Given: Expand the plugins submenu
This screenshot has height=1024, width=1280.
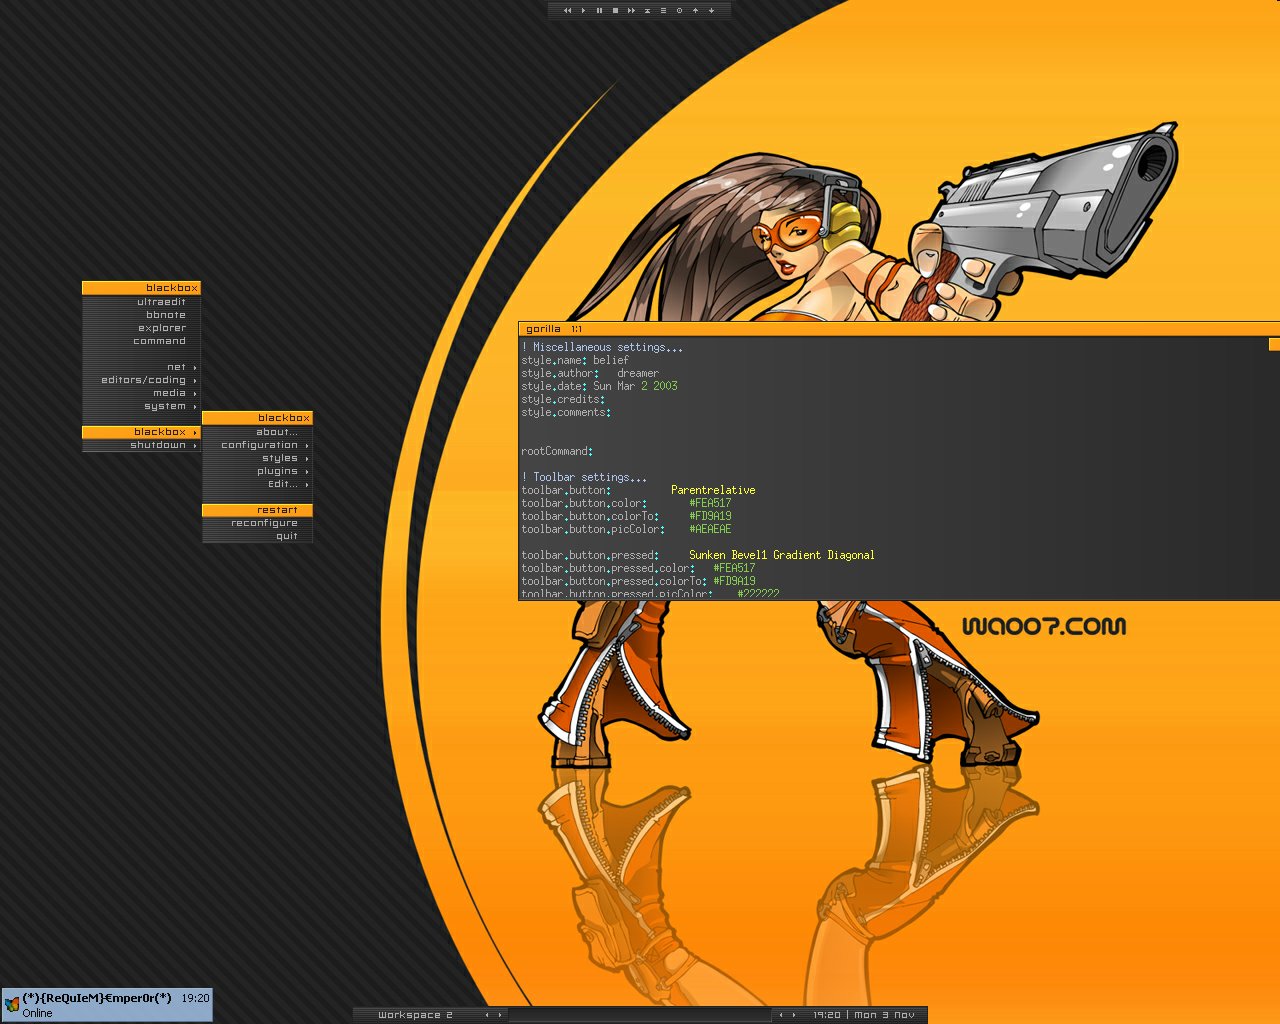Looking at the screenshot, I should tap(257, 471).
